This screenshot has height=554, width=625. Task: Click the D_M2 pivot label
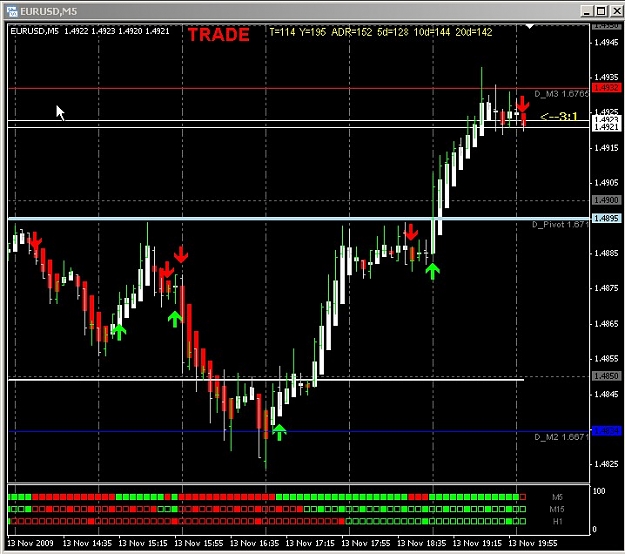[x=561, y=437]
